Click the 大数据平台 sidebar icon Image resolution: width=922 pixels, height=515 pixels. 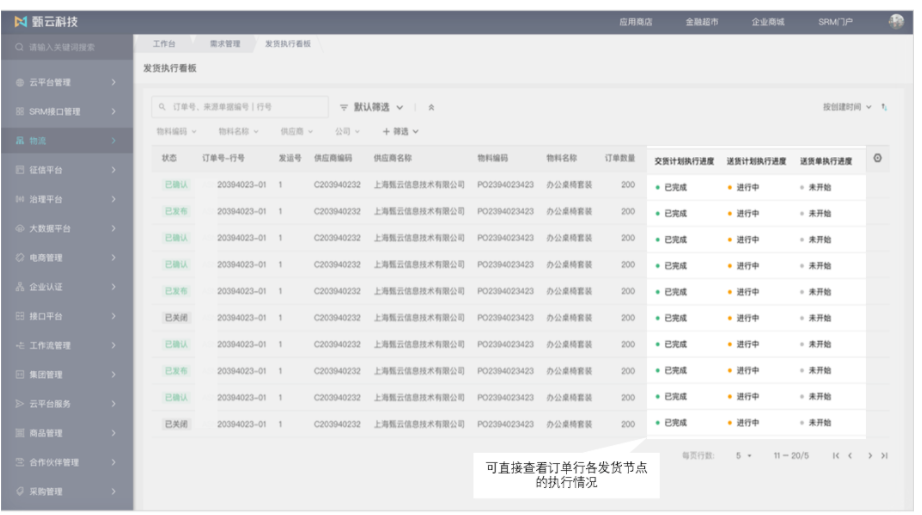20,228
